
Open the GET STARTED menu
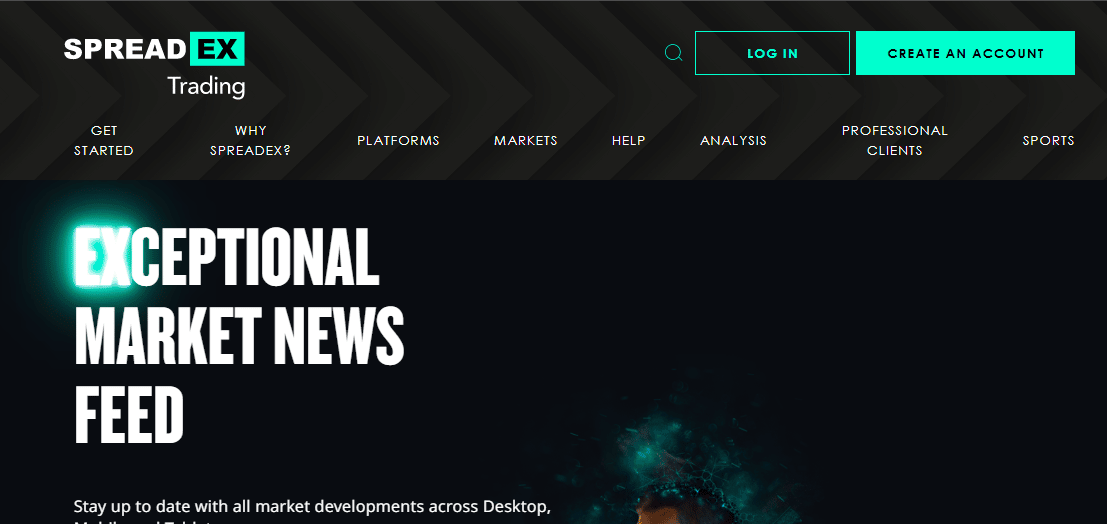104,141
